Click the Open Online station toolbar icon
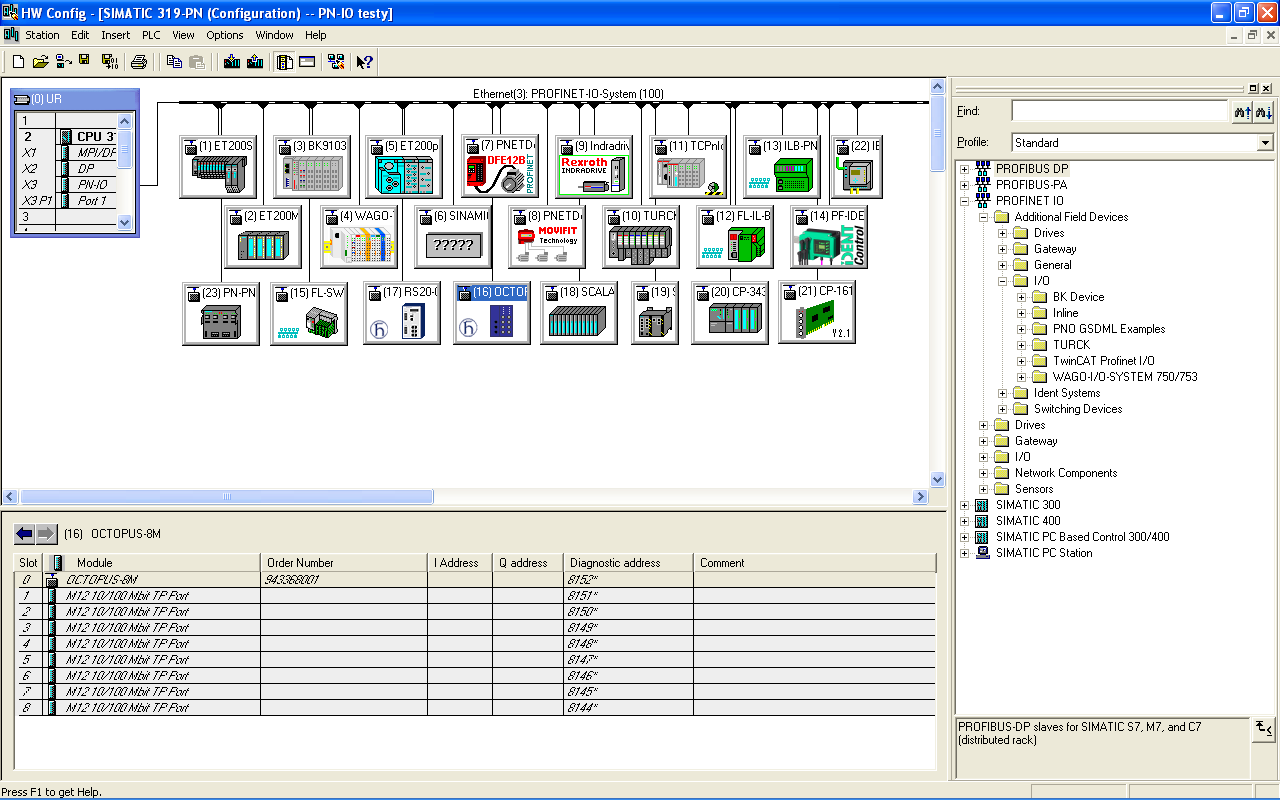Screen dimensions: 1280x800 (63, 62)
